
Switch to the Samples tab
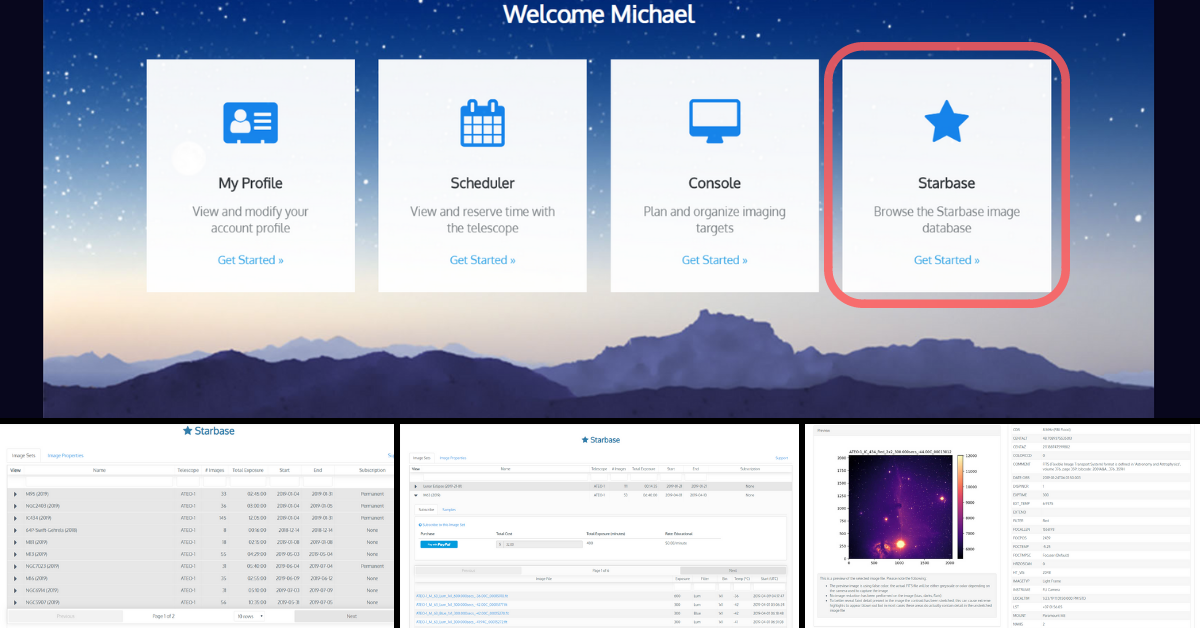(x=449, y=510)
